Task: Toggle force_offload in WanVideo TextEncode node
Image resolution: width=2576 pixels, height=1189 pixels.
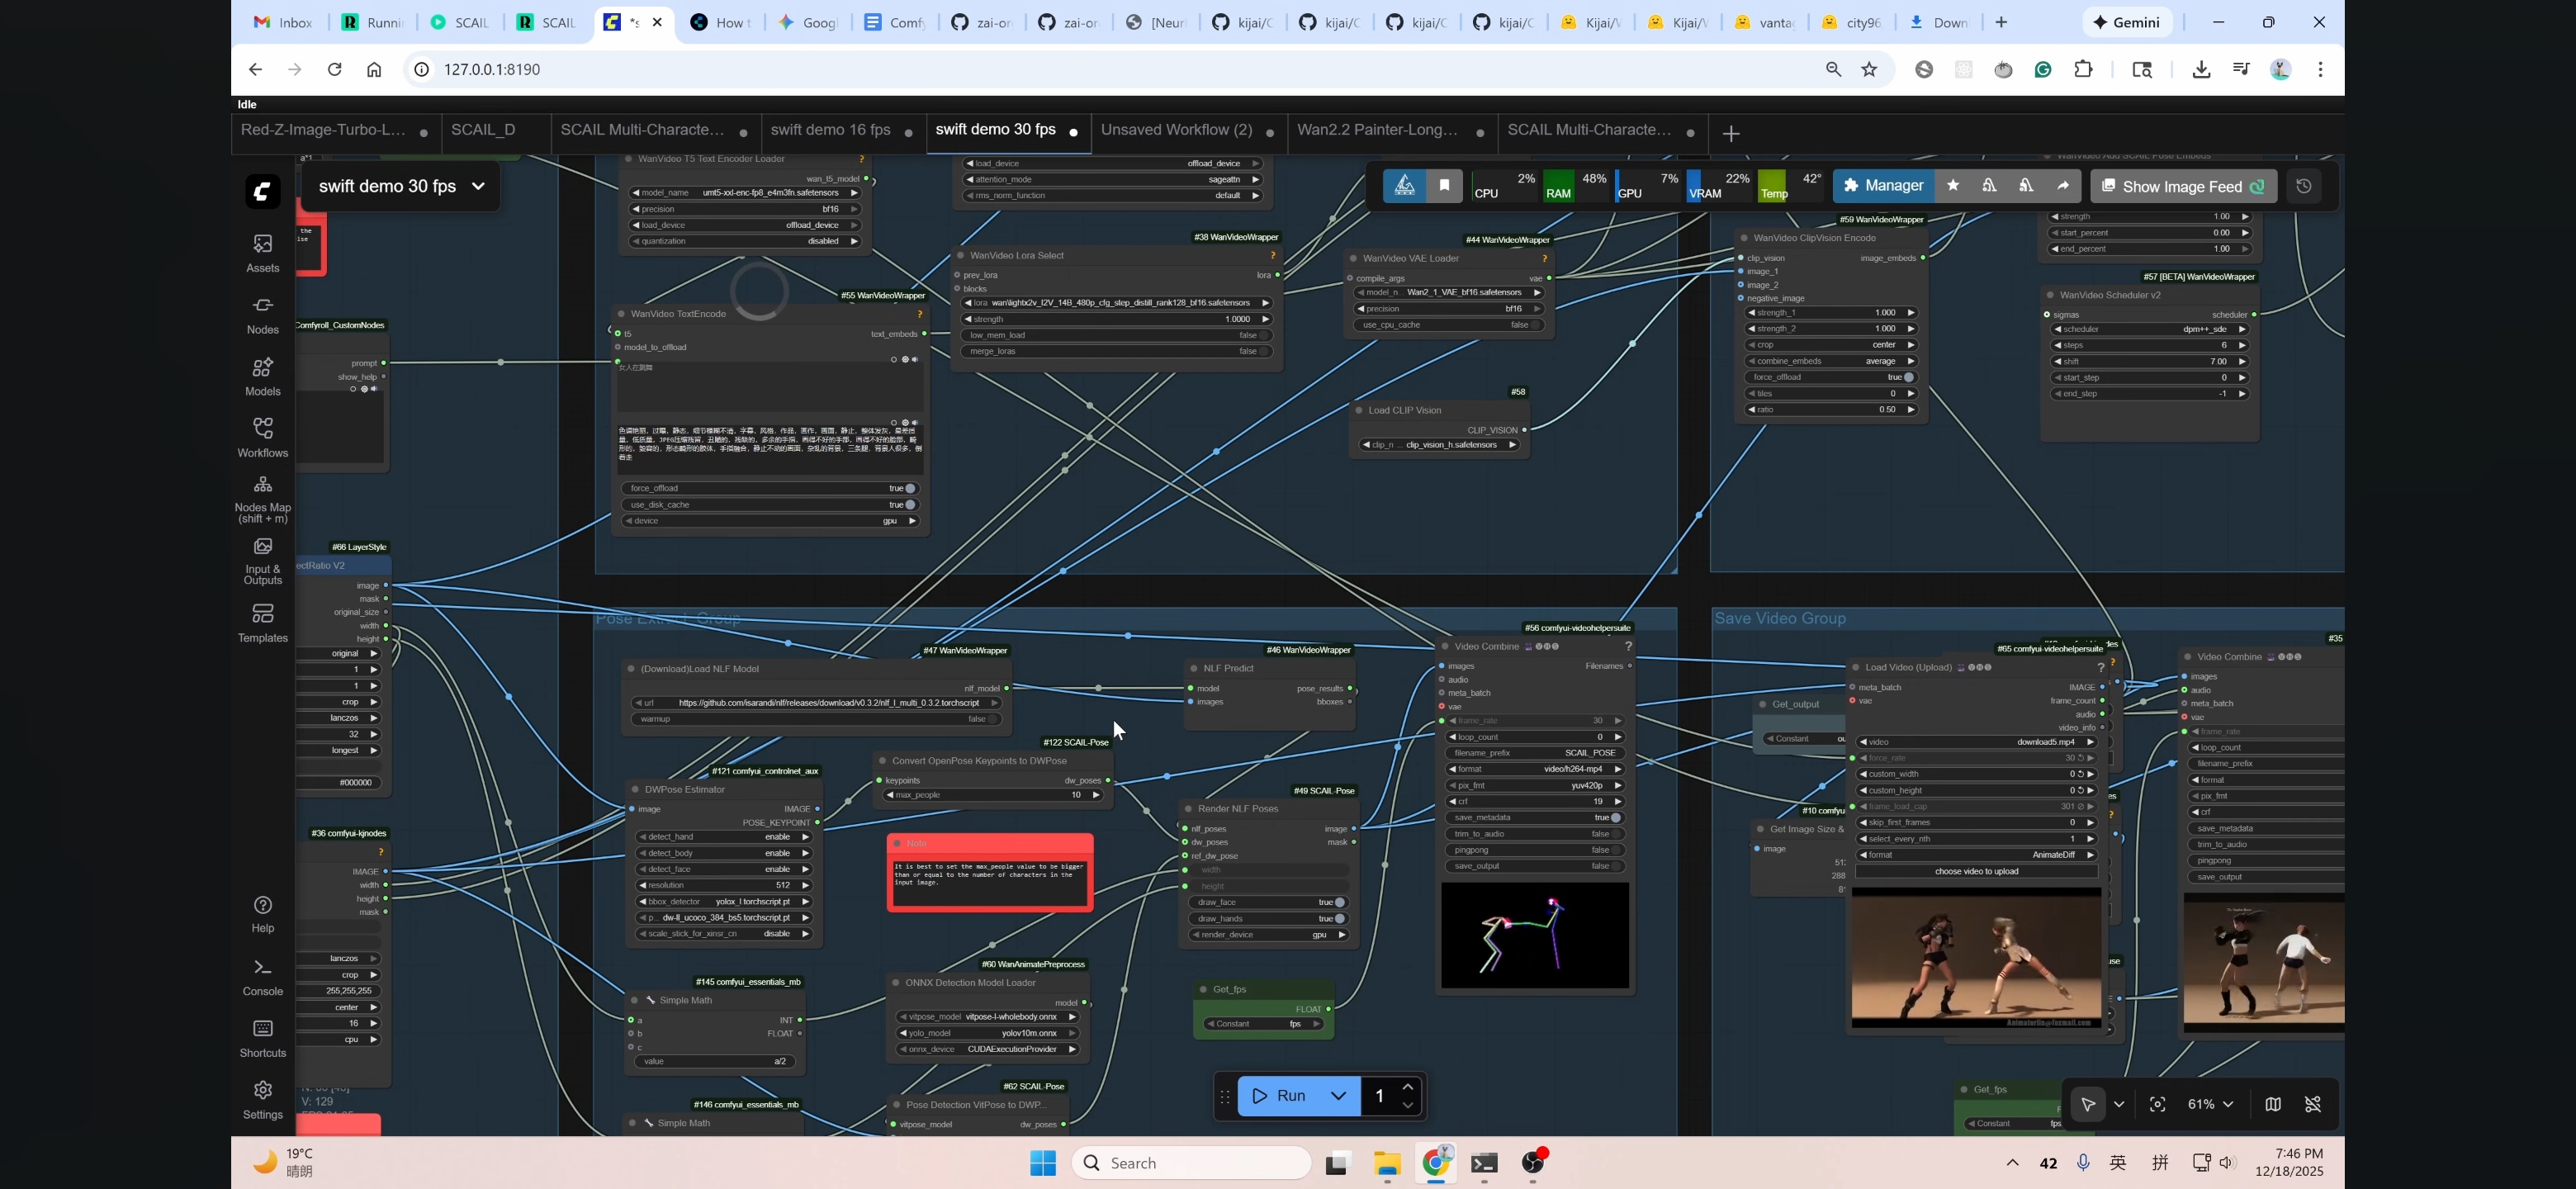Action: click(909, 489)
